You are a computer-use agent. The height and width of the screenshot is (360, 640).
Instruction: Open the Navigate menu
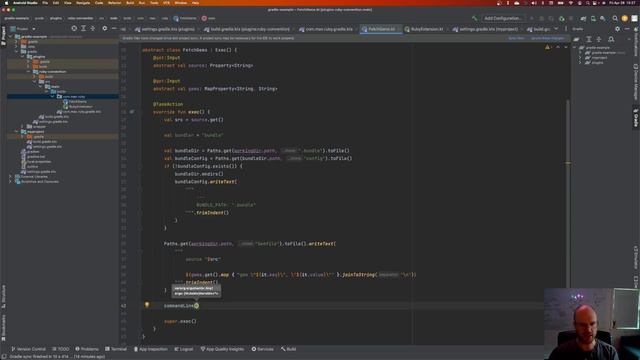83,3
